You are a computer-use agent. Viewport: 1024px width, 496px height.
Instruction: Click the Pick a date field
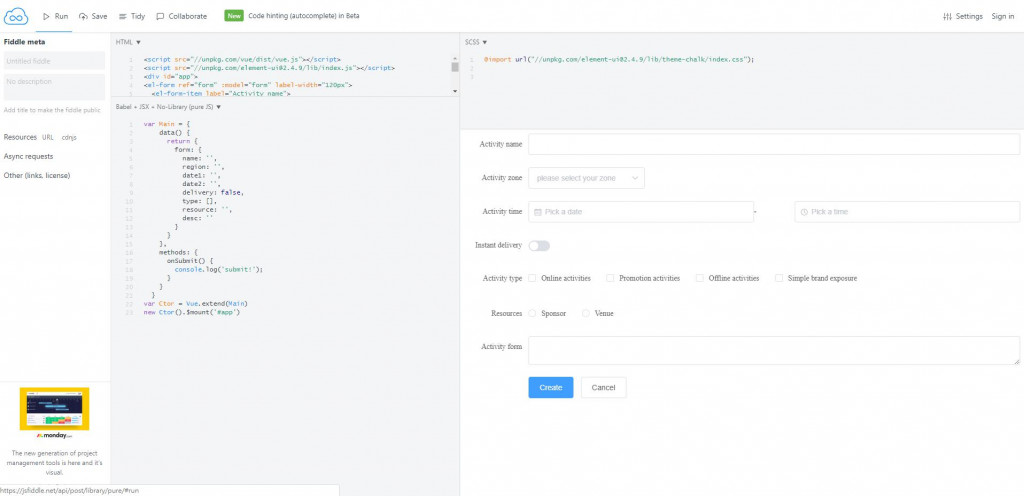[641, 212]
